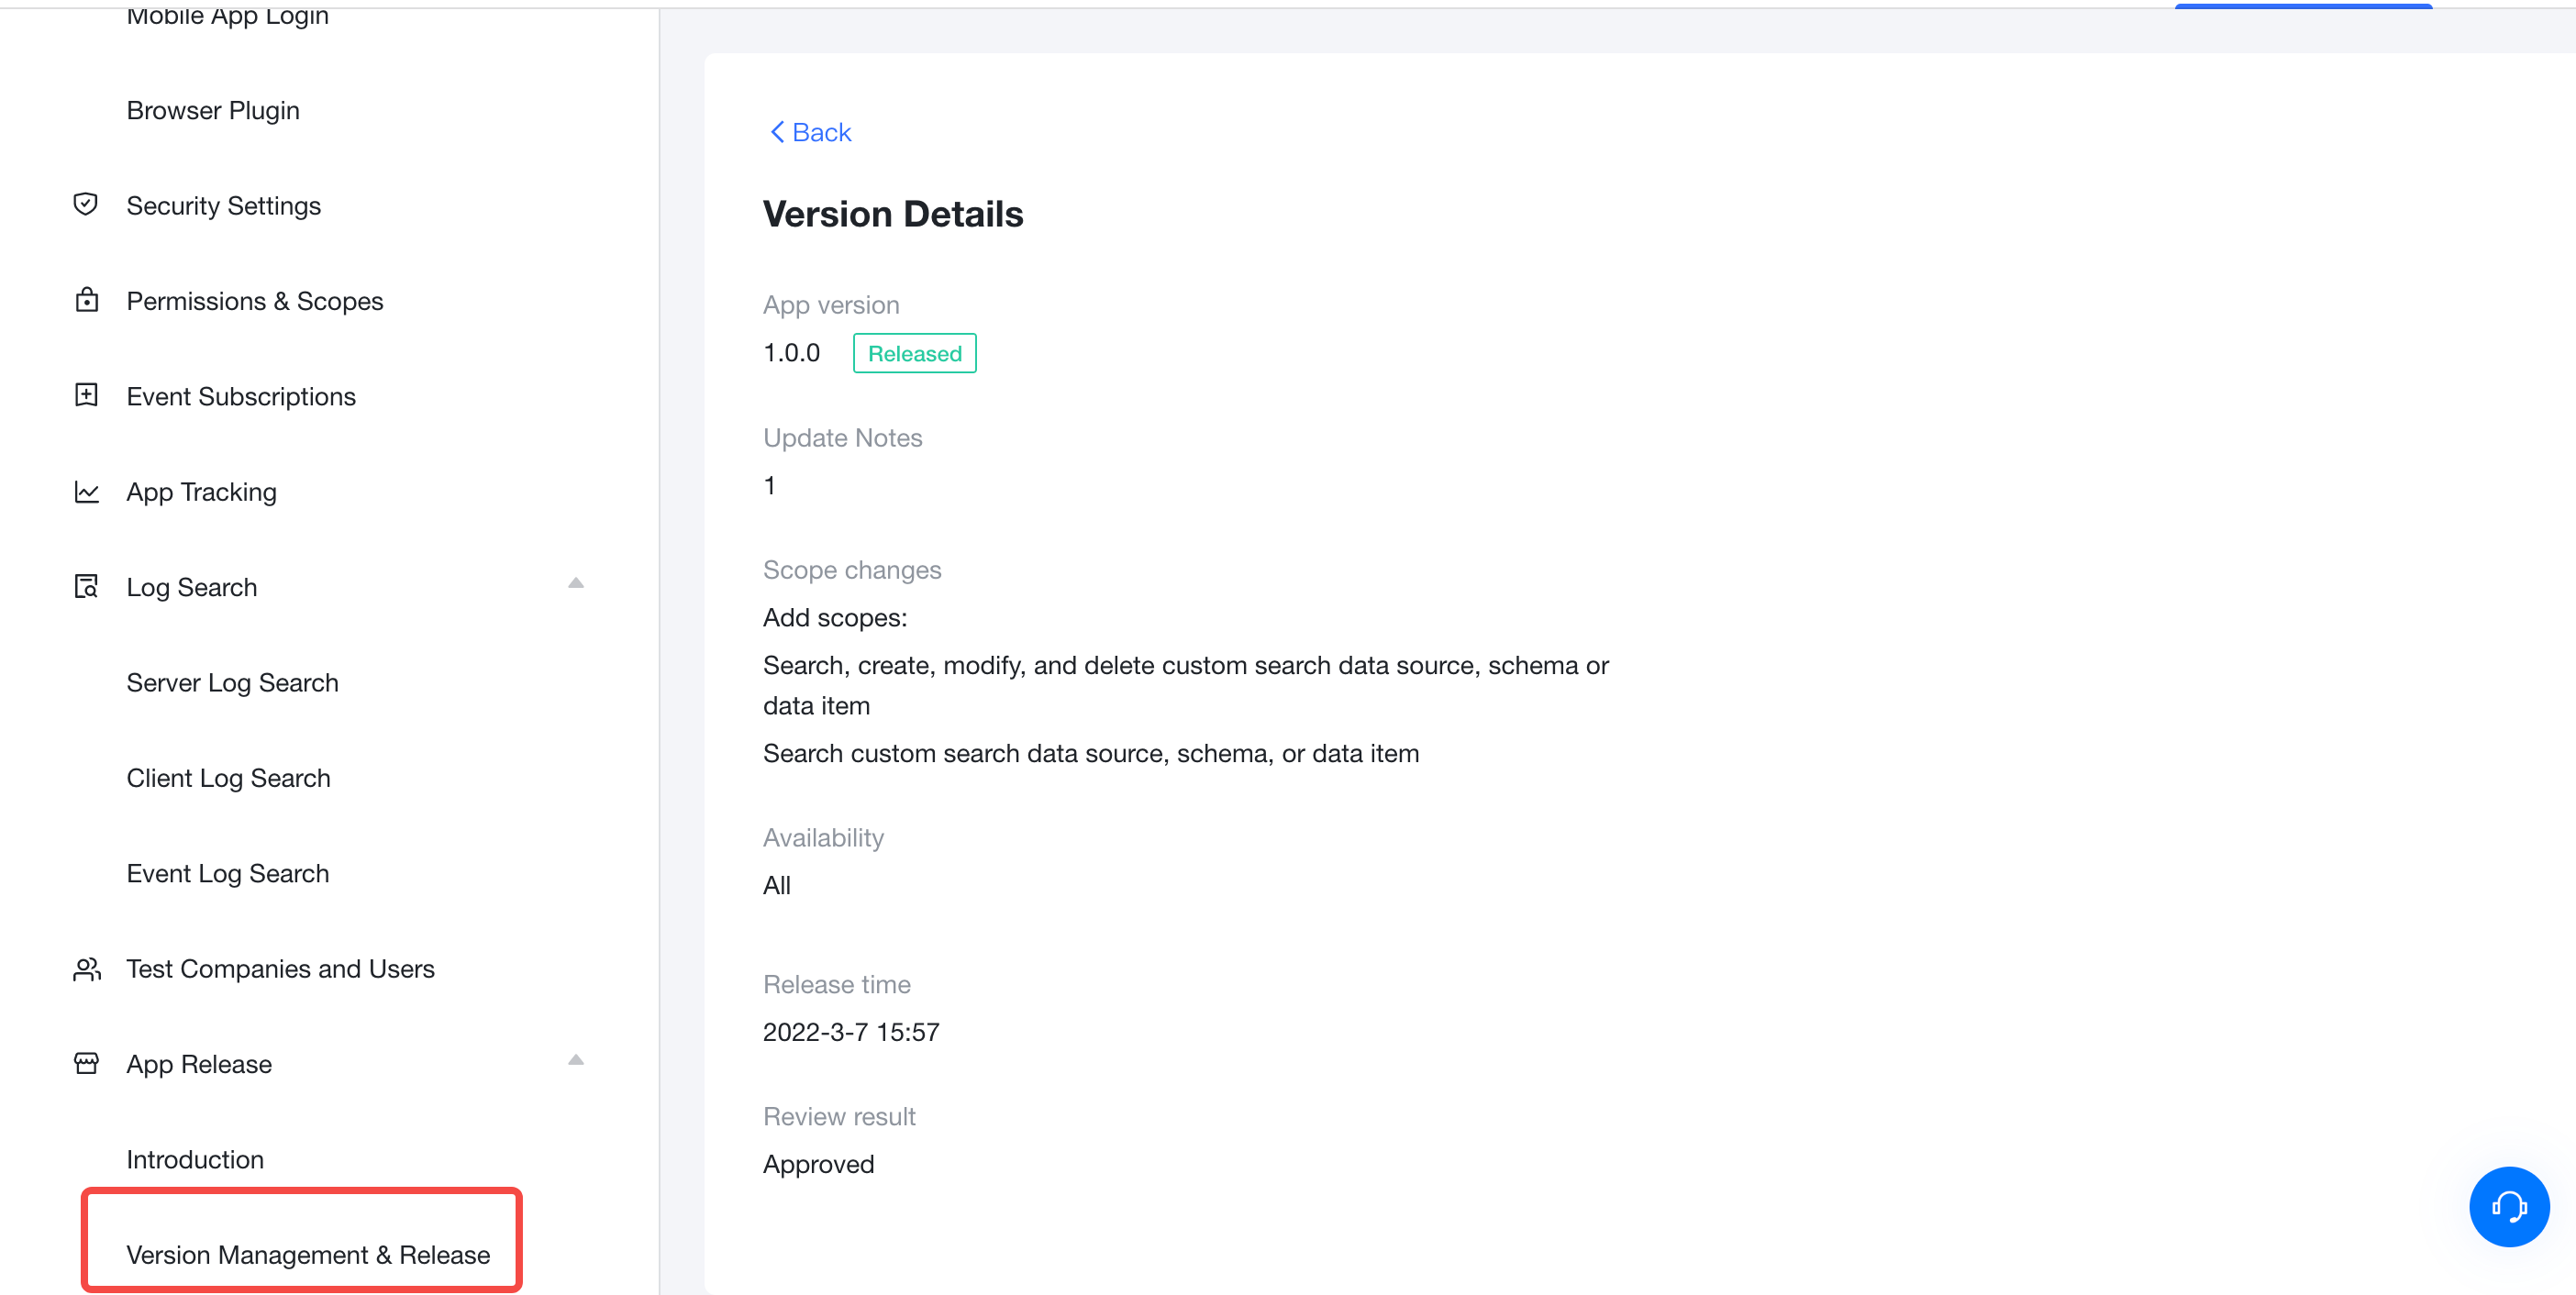Open the App Release Introduction page
Screen dimensions: 2576x1295
[195, 1159]
